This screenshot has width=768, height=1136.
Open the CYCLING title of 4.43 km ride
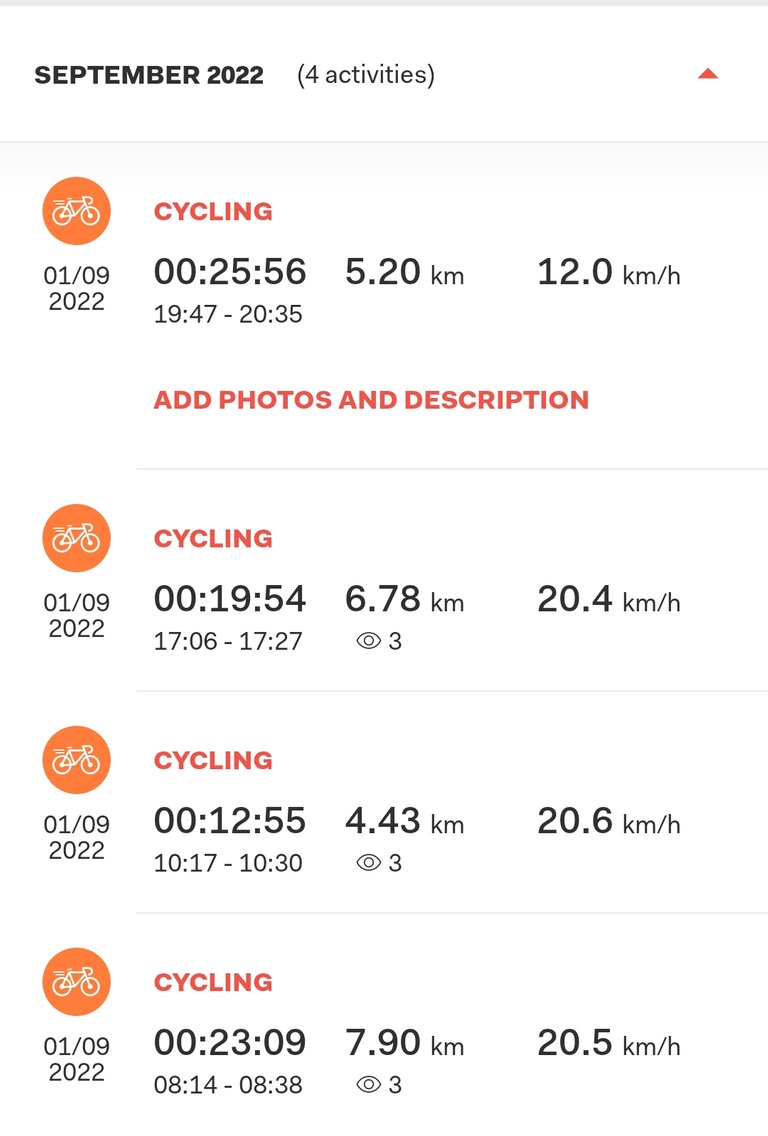point(213,760)
